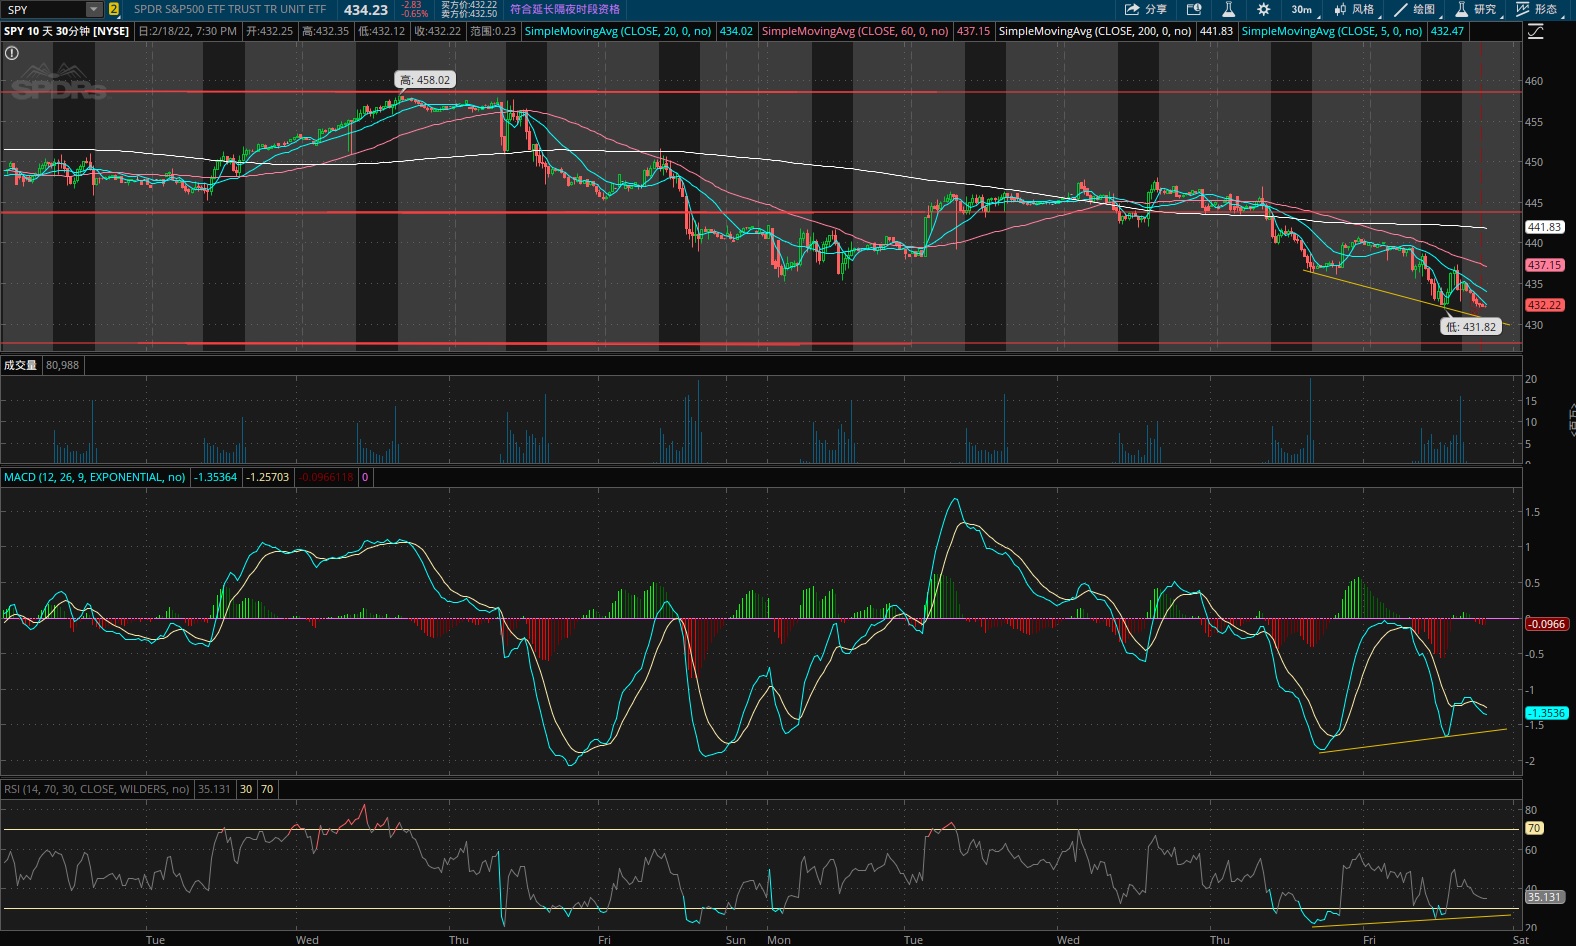Viewport: 1576px width, 946px height.
Task: Expand the SPY symbol dropdown arrow
Action: (94, 9)
